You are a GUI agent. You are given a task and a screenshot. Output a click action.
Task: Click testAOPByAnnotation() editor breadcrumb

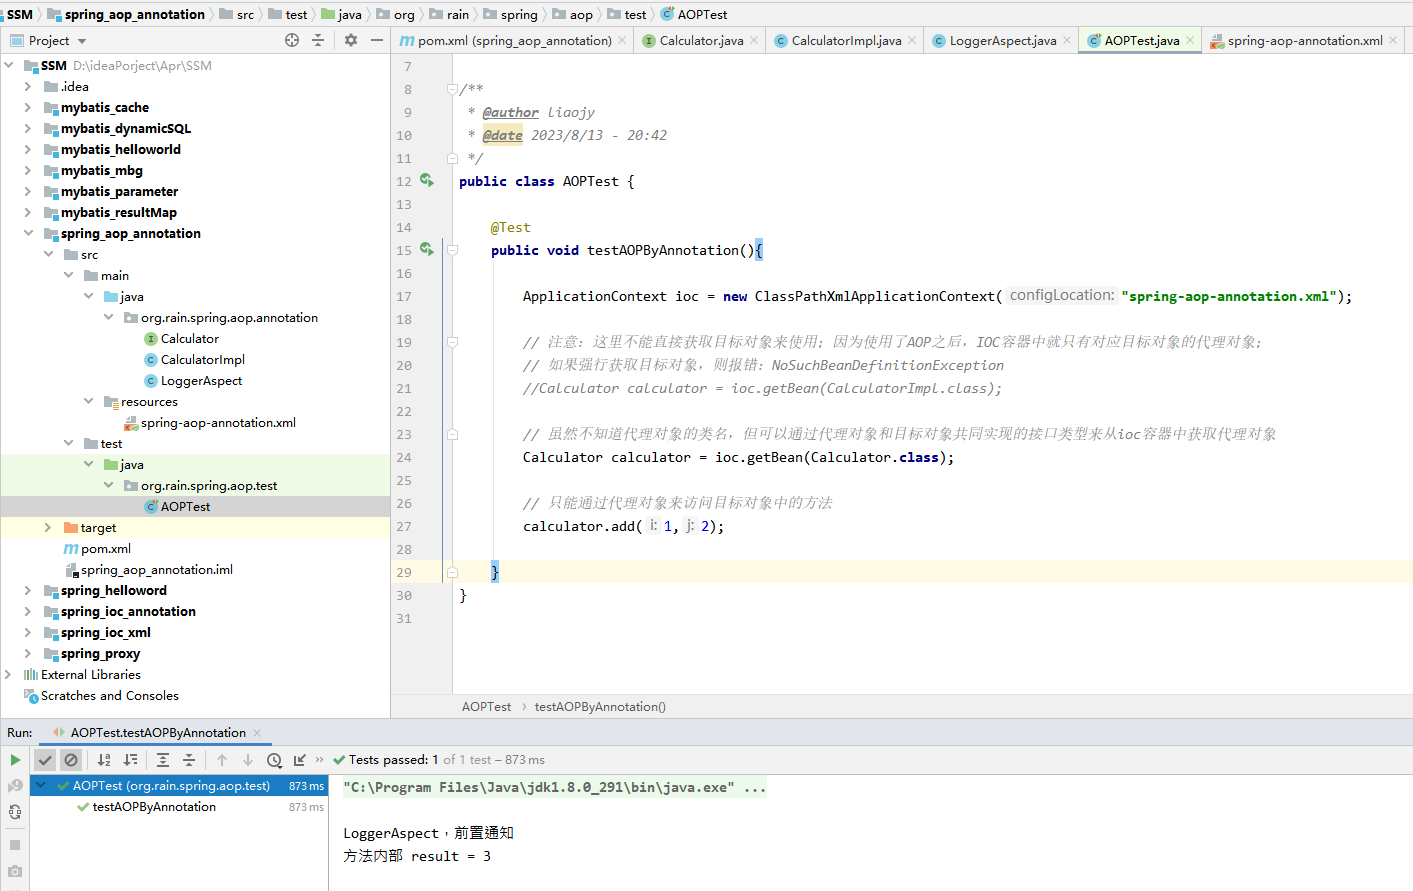tap(600, 707)
